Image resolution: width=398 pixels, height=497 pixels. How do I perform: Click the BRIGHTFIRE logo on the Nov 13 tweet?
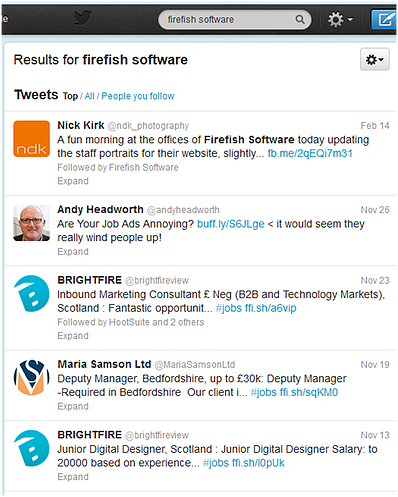click(31, 448)
